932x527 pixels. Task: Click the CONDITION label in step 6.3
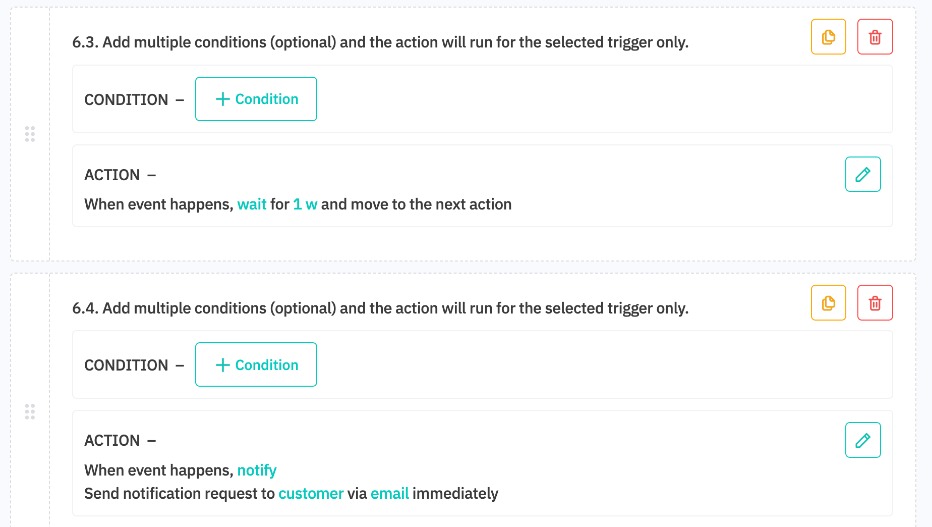(126, 100)
